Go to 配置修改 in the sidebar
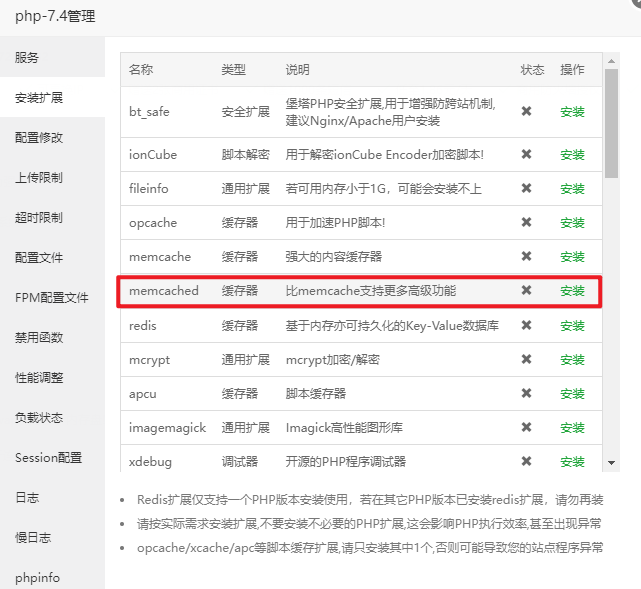 pyautogui.click(x=52, y=137)
